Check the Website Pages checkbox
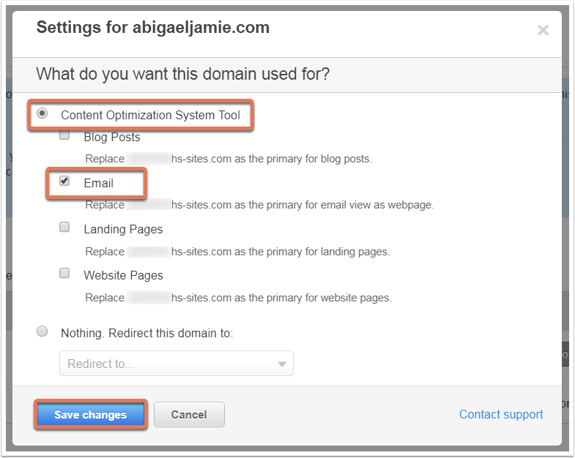Viewport: 575px width, 458px height. click(65, 273)
